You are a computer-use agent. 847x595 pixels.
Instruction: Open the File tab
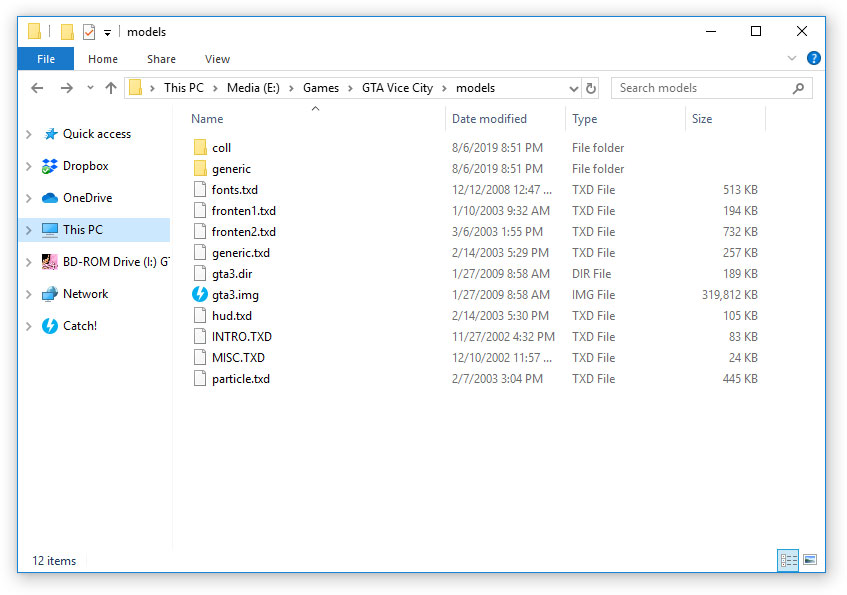46,59
